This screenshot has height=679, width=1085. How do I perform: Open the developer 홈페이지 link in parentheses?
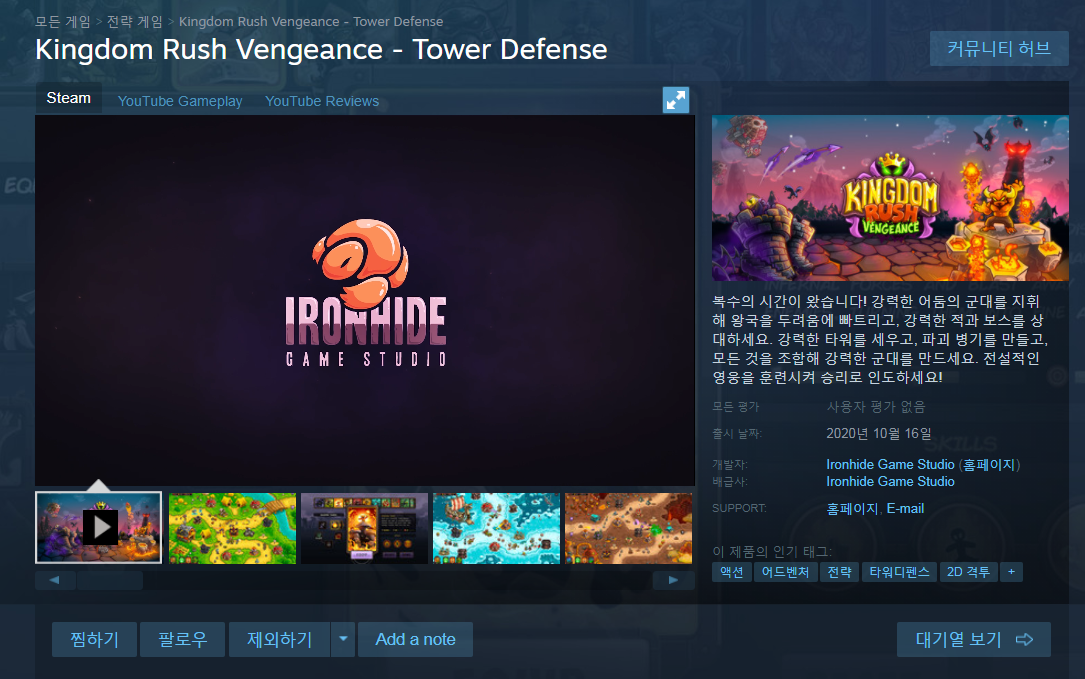click(x=989, y=464)
